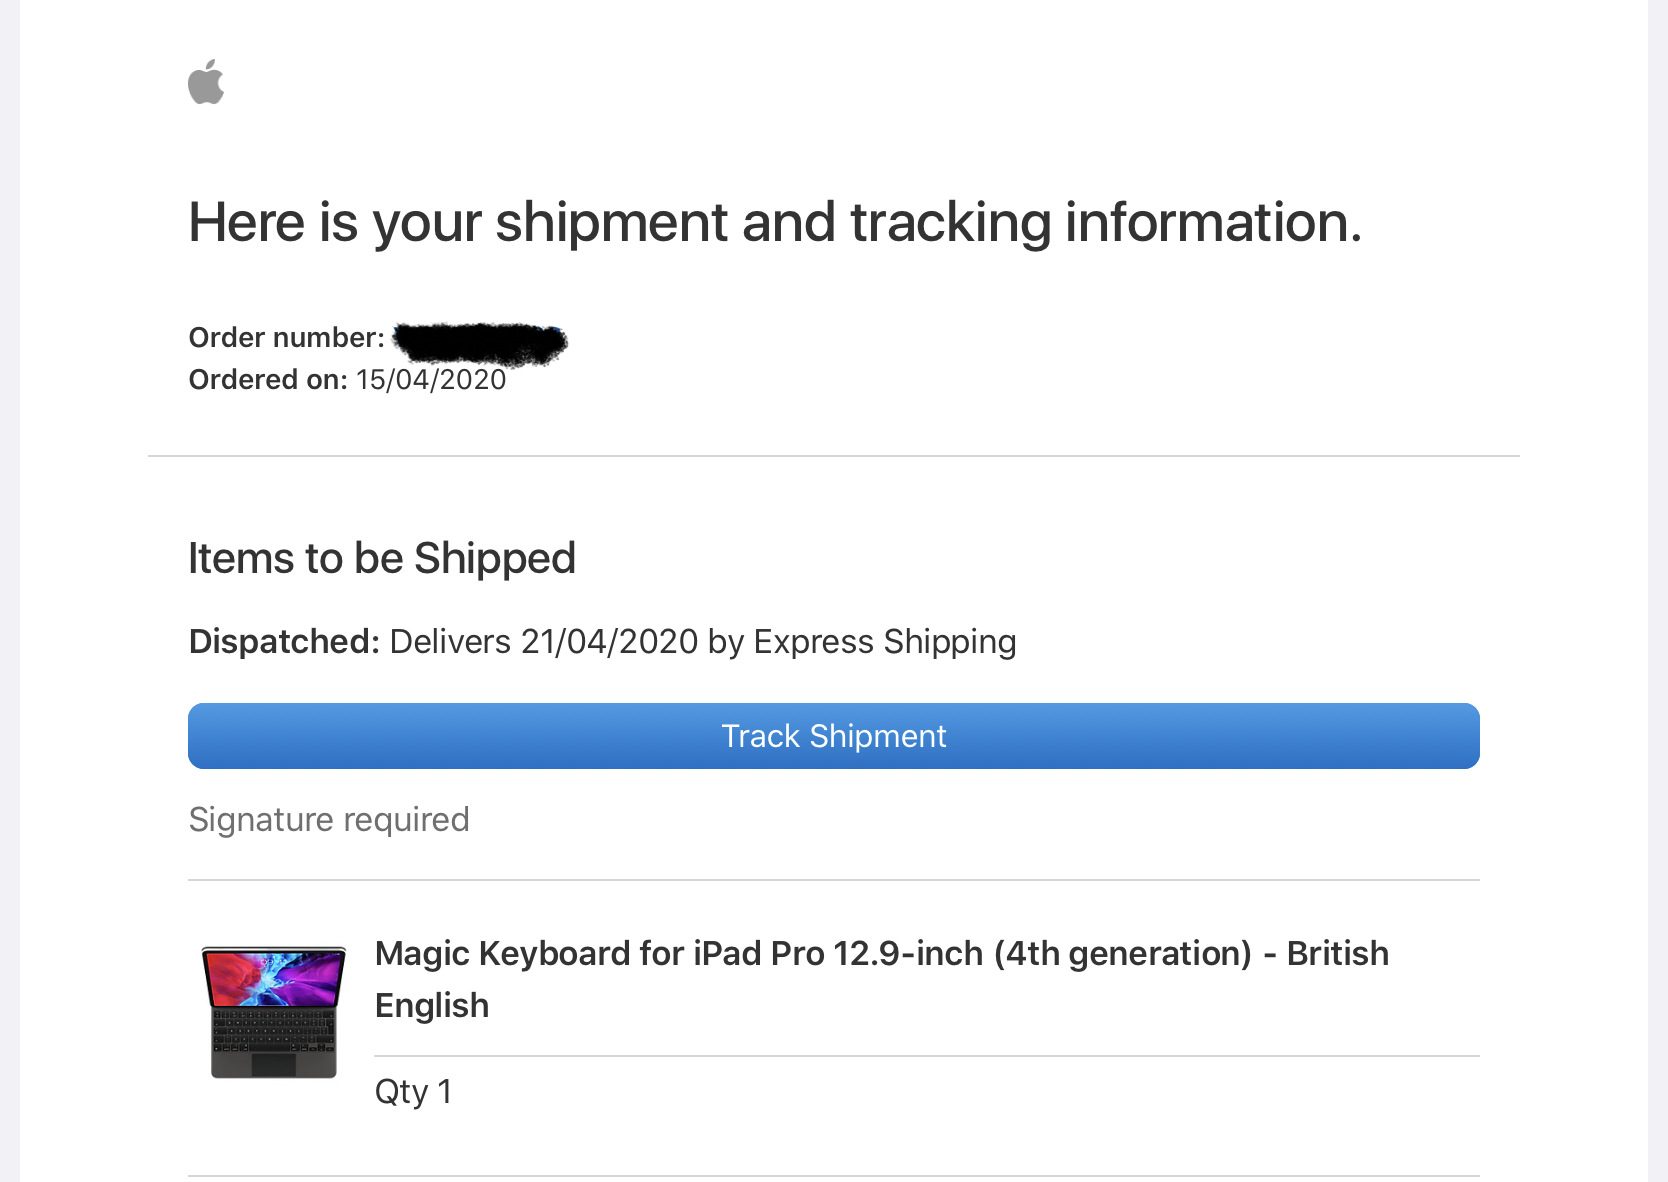The image size is (1668, 1182).
Task: Click the Track Shipment button
Action: point(833,736)
